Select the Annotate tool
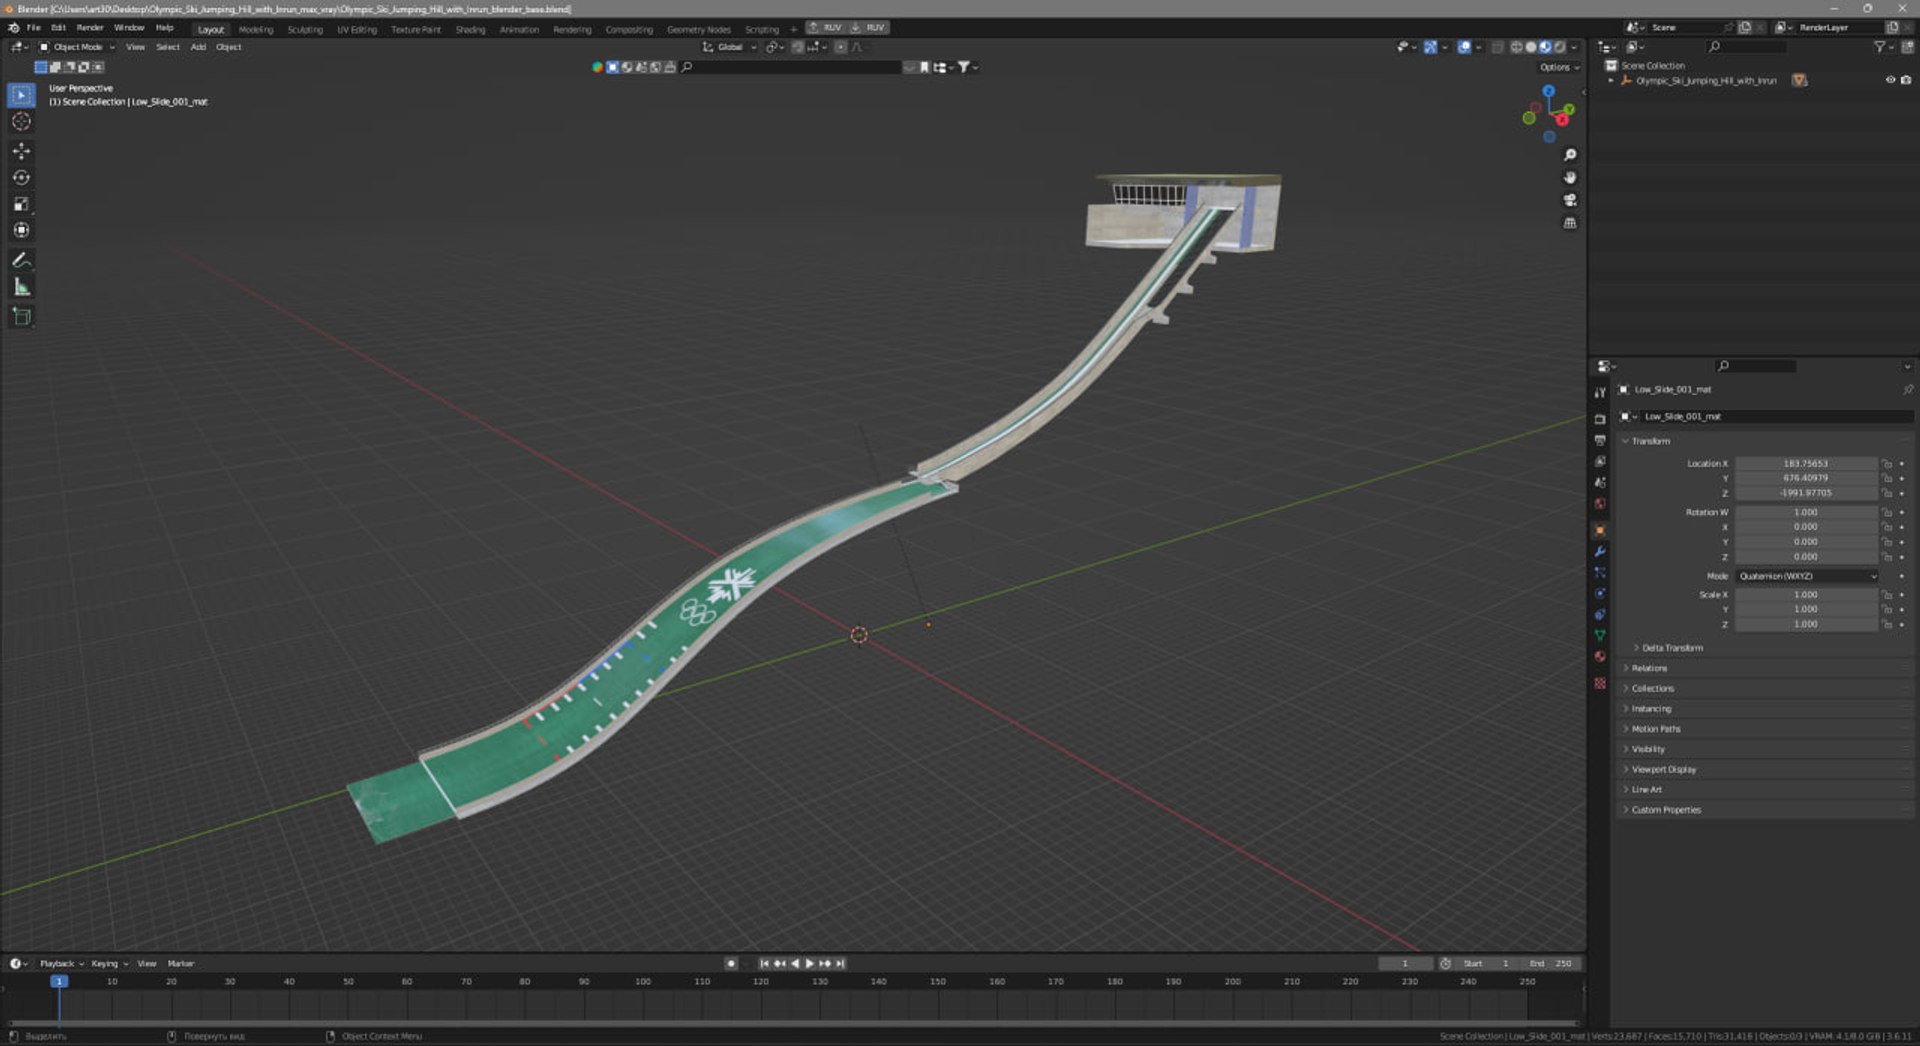 click(x=21, y=260)
